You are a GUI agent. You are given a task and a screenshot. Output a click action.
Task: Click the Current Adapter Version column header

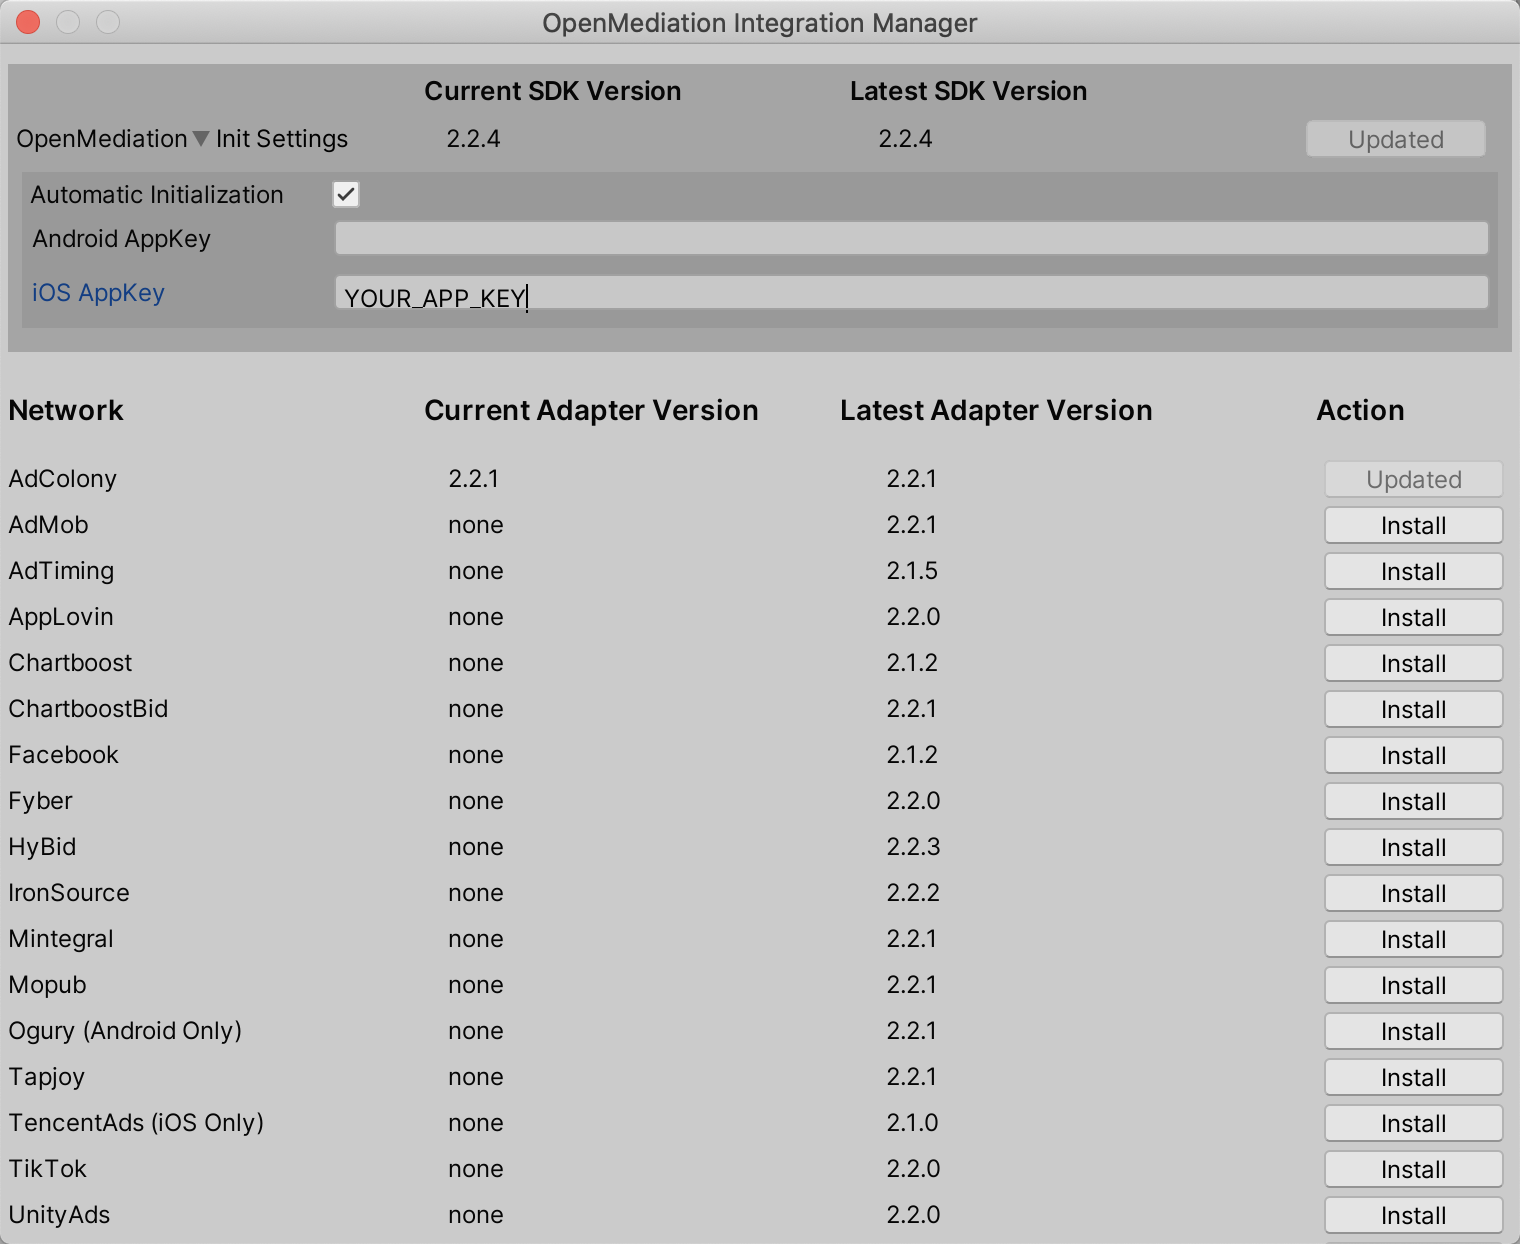pyautogui.click(x=592, y=411)
